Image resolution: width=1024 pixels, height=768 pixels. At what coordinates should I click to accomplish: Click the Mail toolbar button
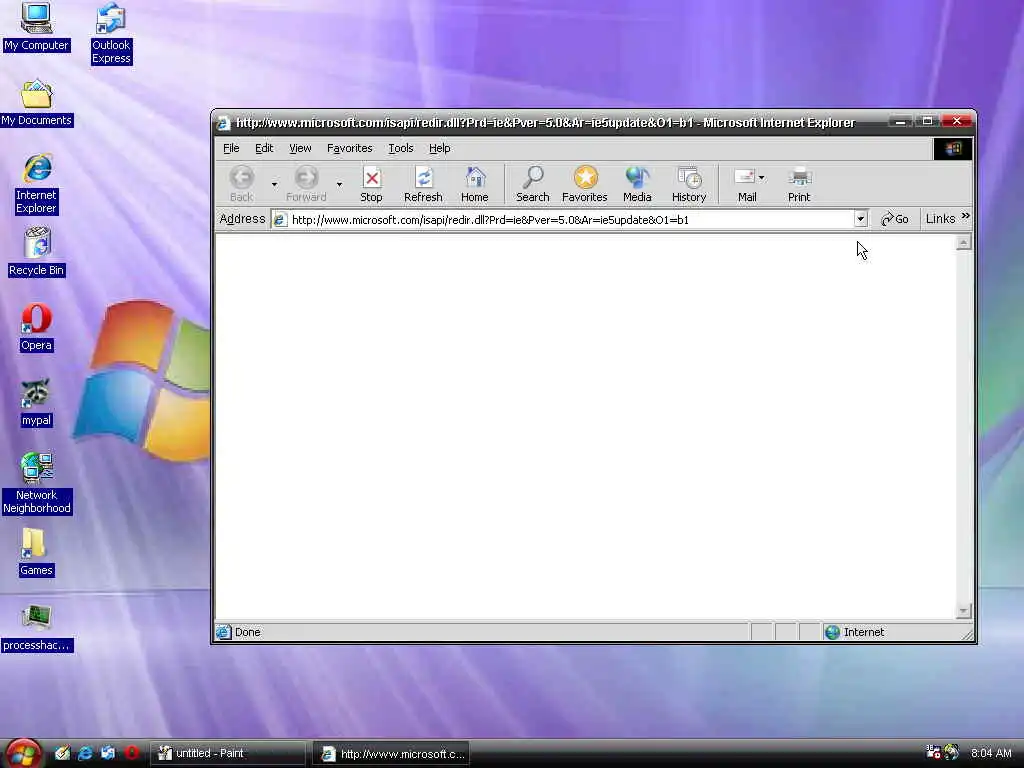click(x=745, y=184)
